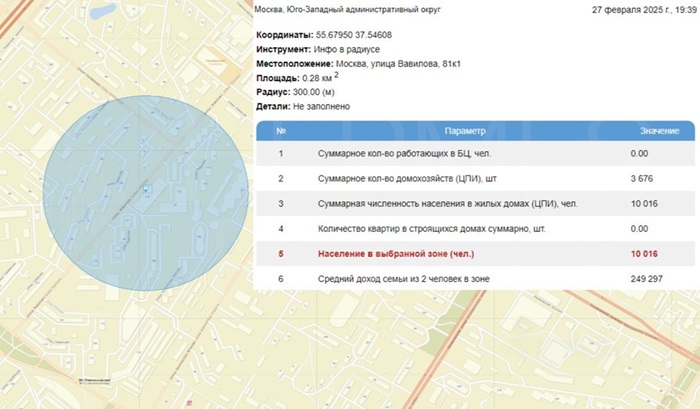Click the "Инфо в радиусе" instrument text

347,50
